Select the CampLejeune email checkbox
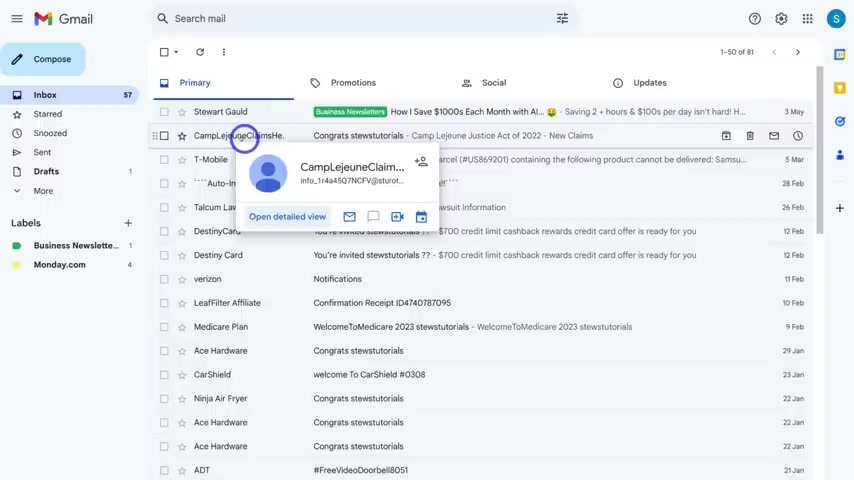 (x=164, y=136)
